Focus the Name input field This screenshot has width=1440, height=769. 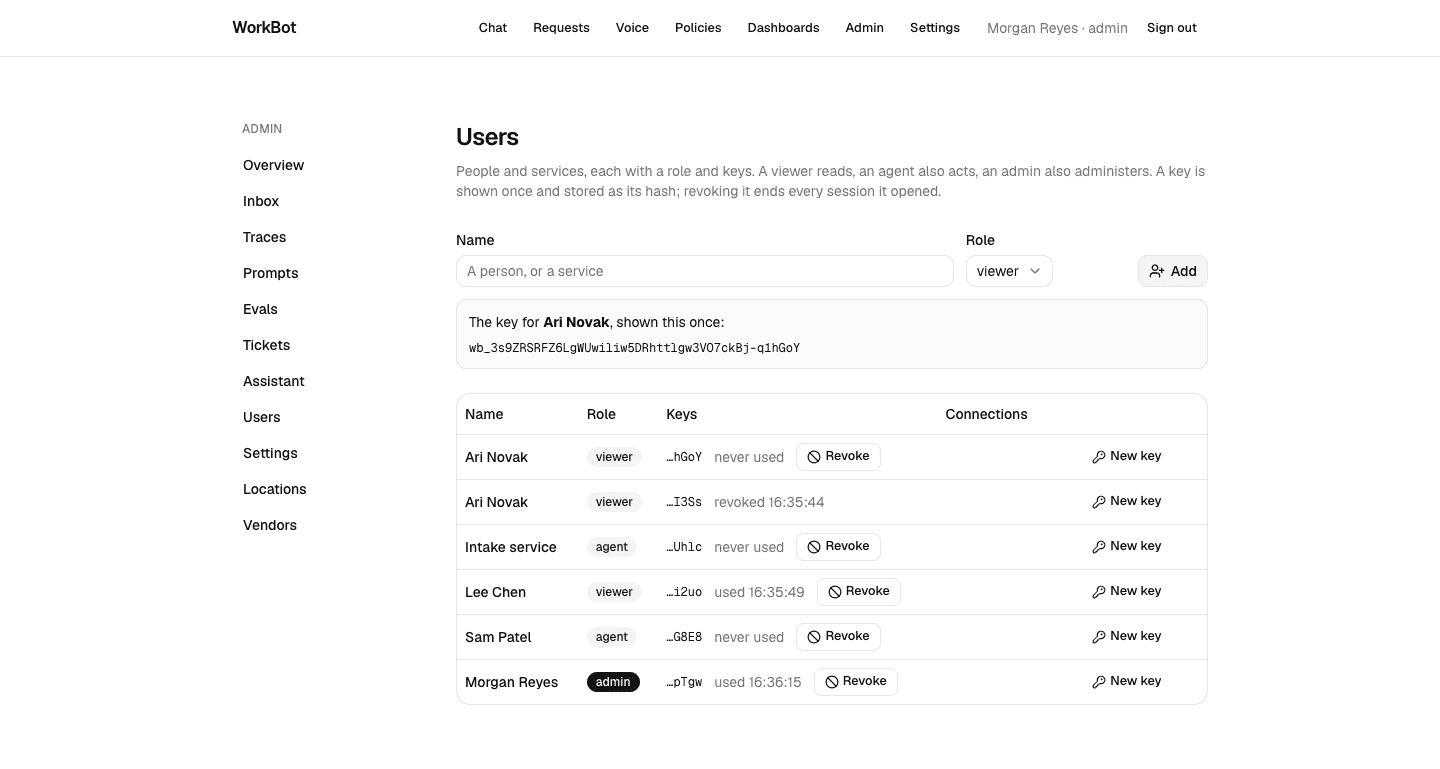(x=705, y=271)
